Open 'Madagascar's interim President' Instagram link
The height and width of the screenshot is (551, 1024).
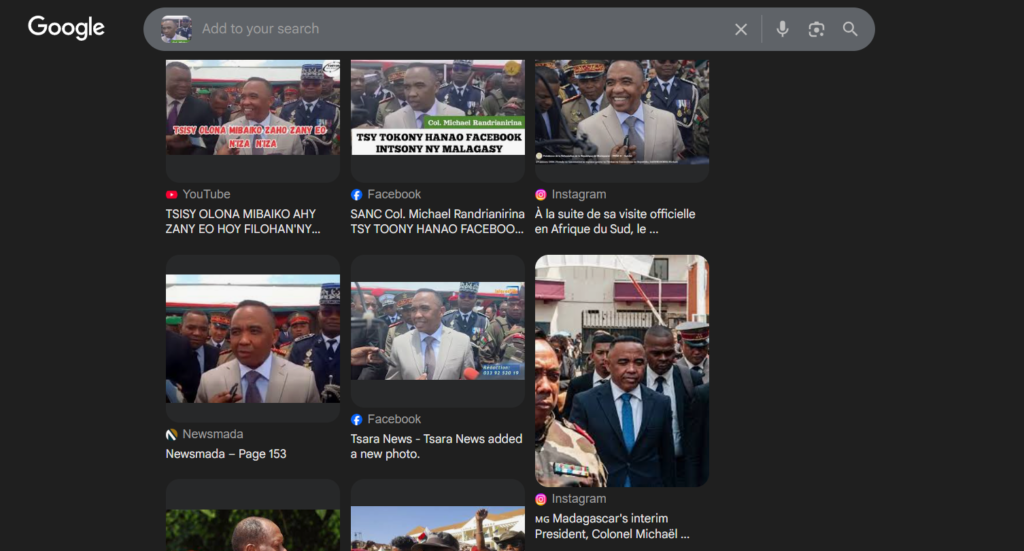pyautogui.click(x=610, y=526)
